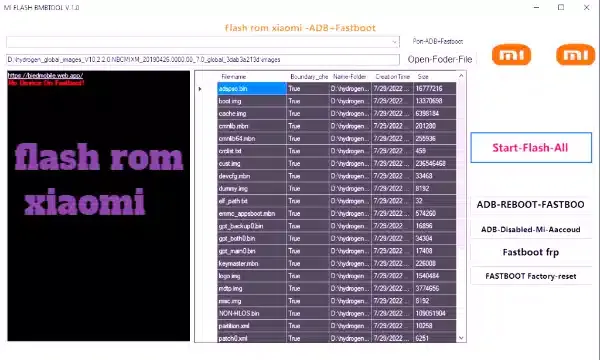This screenshot has height=360, width=600.
Task: Click the left orange Mi logo icon
Action: tap(511, 55)
